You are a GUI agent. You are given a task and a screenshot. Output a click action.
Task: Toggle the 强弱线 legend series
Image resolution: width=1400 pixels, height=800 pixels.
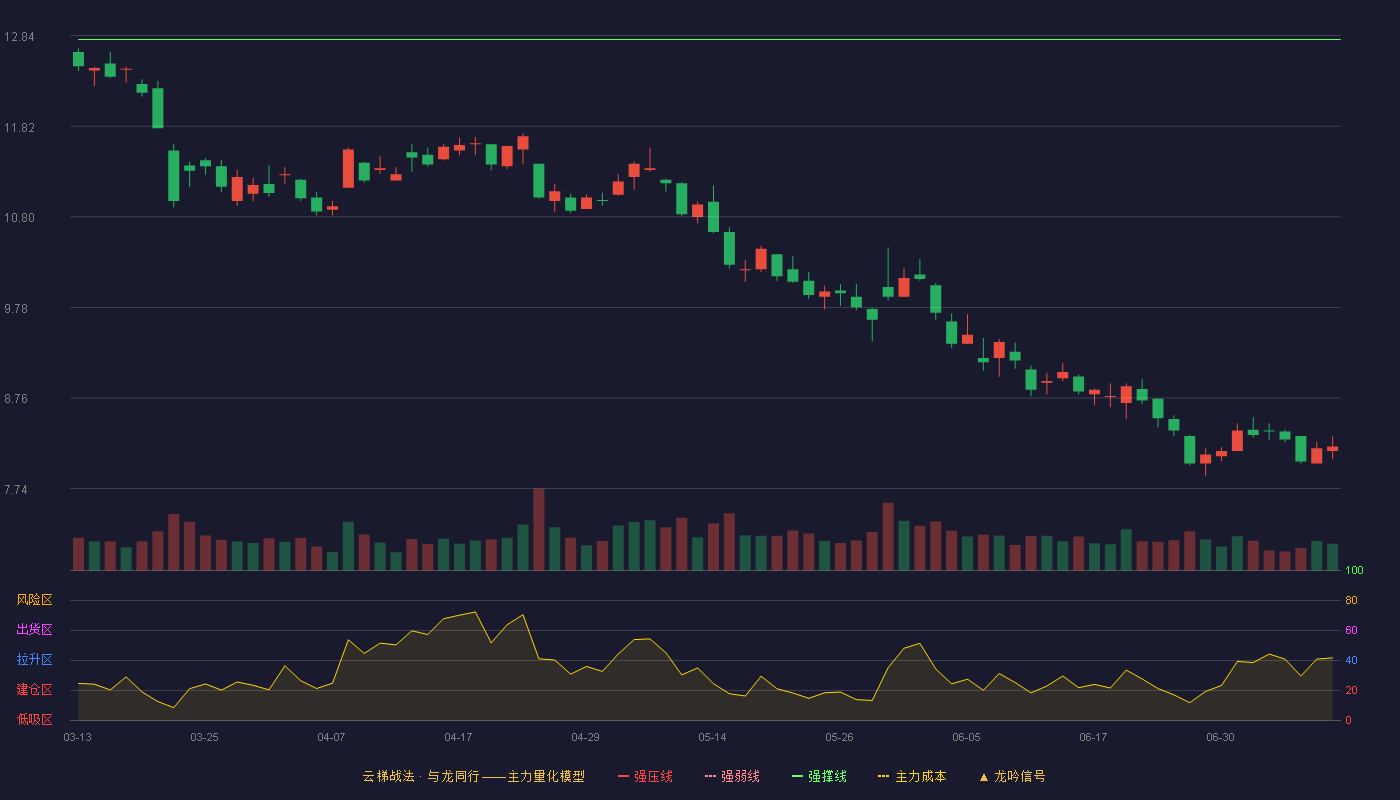coord(732,776)
